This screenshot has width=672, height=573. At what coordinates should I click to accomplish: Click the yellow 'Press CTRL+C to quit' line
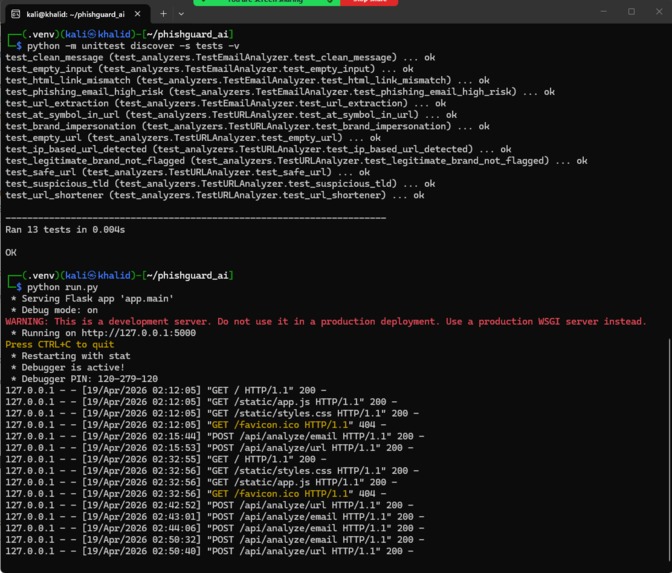pyautogui.click(x=60, y=345)
